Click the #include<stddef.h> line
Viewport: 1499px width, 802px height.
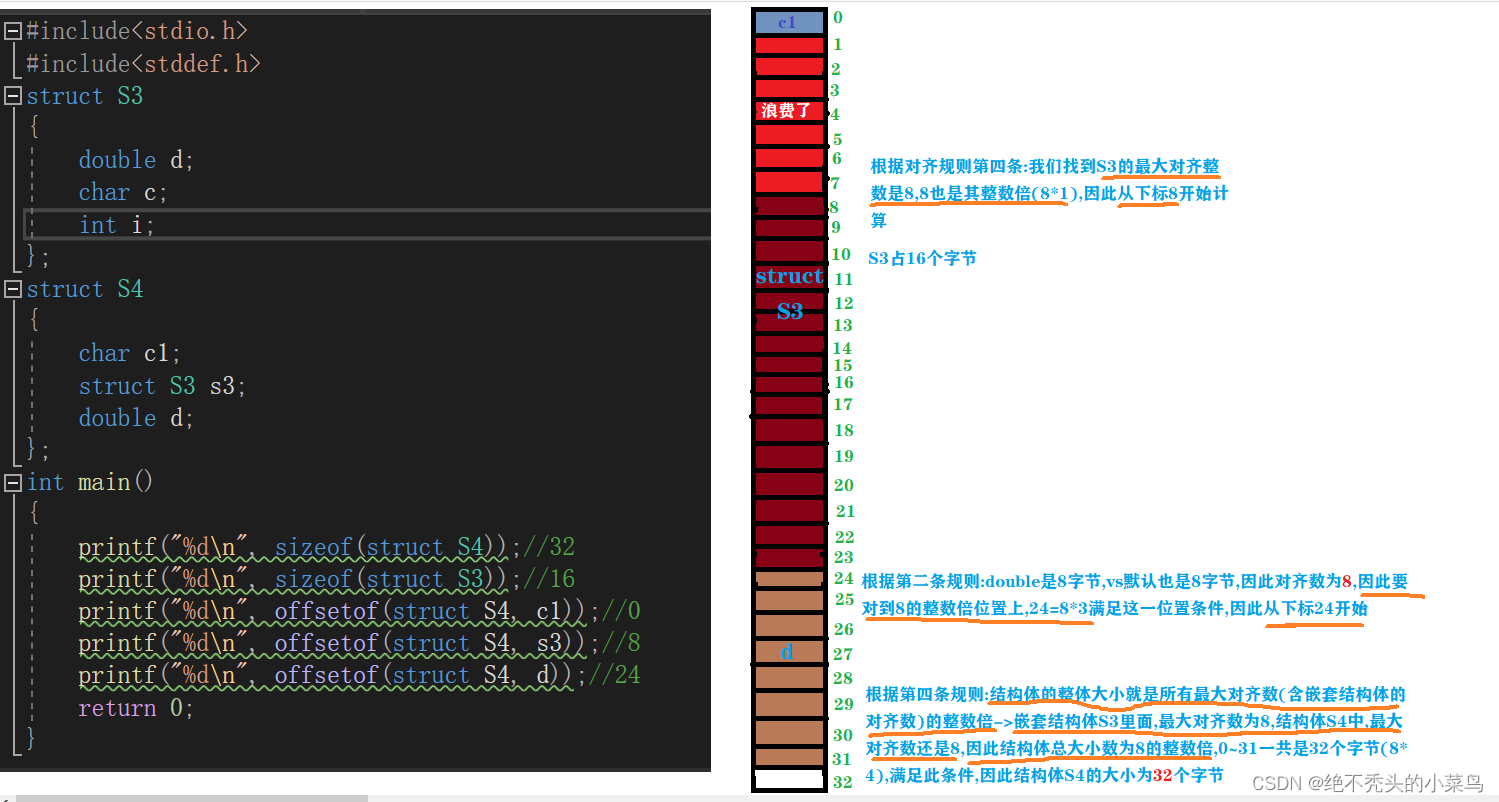pyautogui.click(x=143, y=64)
